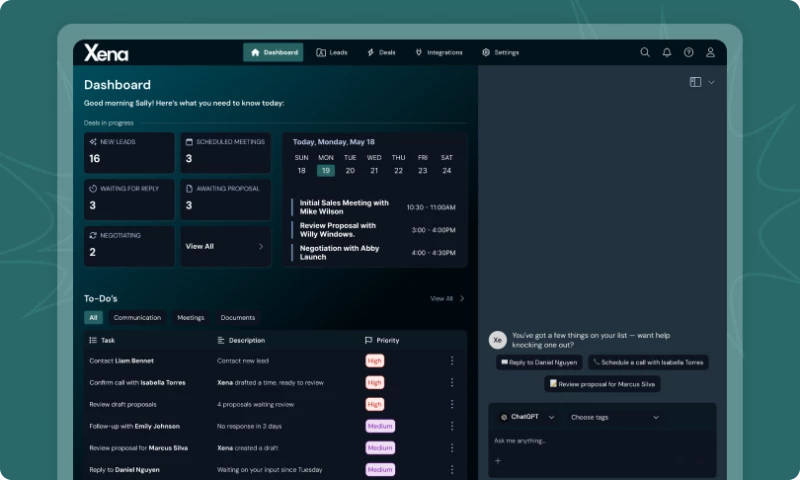Expand the layout options chevron
The image size is (800, 480).
pyautogui.click(x=711, y=82)
